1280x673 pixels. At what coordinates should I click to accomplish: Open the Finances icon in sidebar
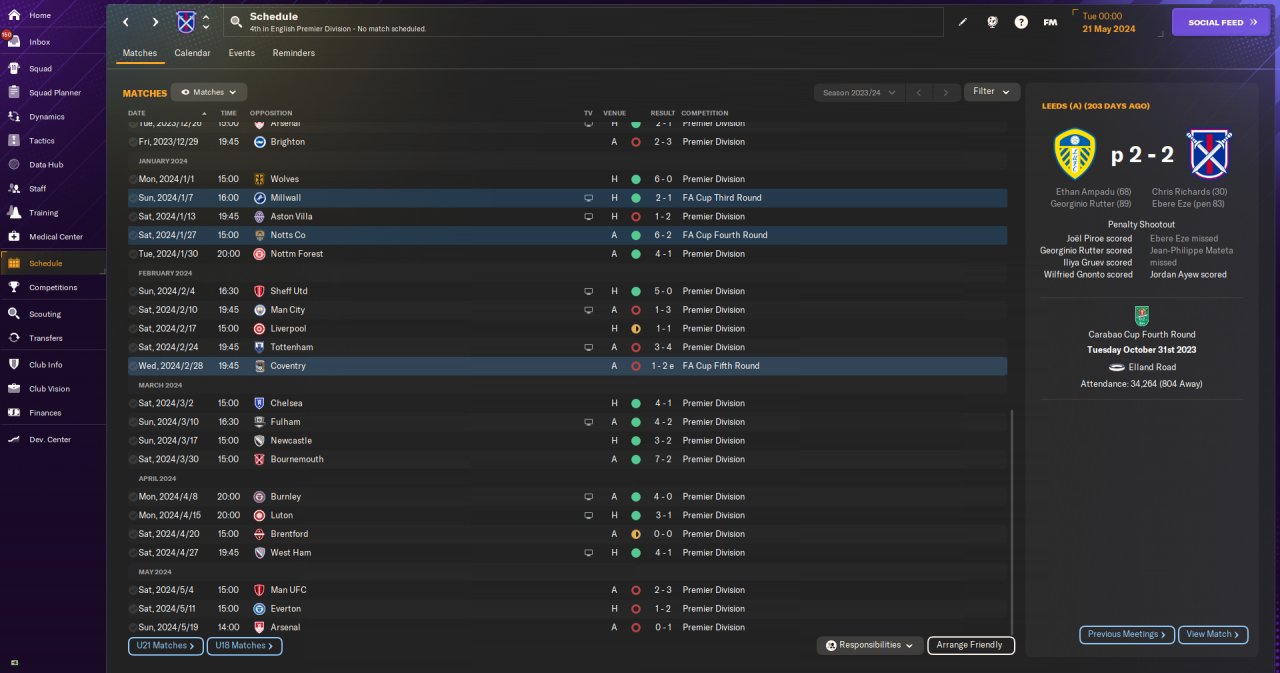(14, 412)
